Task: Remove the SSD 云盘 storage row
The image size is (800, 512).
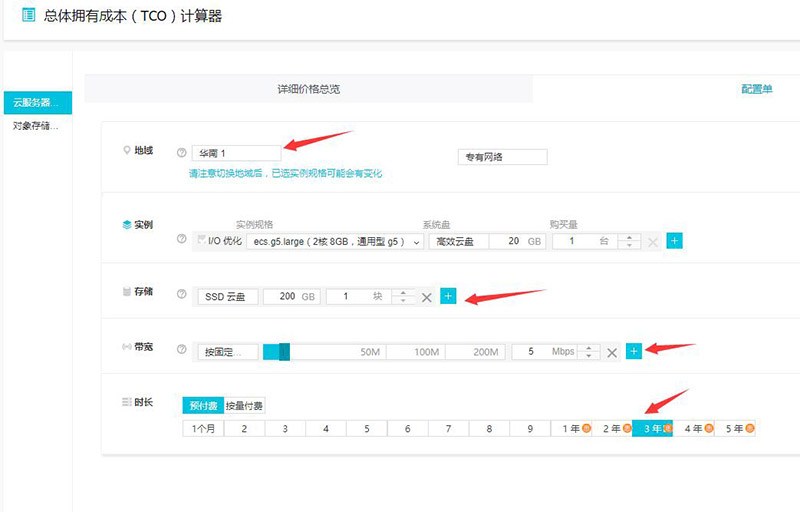Action: pos(426,297)
